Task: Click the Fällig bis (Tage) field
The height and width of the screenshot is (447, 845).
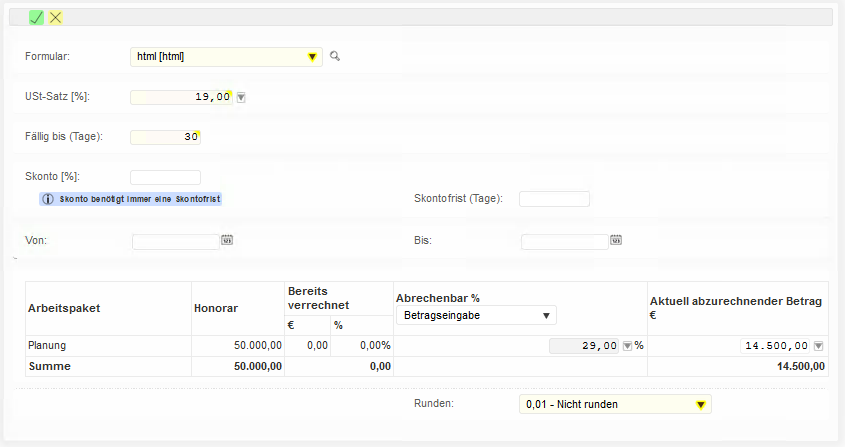Action: click(x=165, y=137)
